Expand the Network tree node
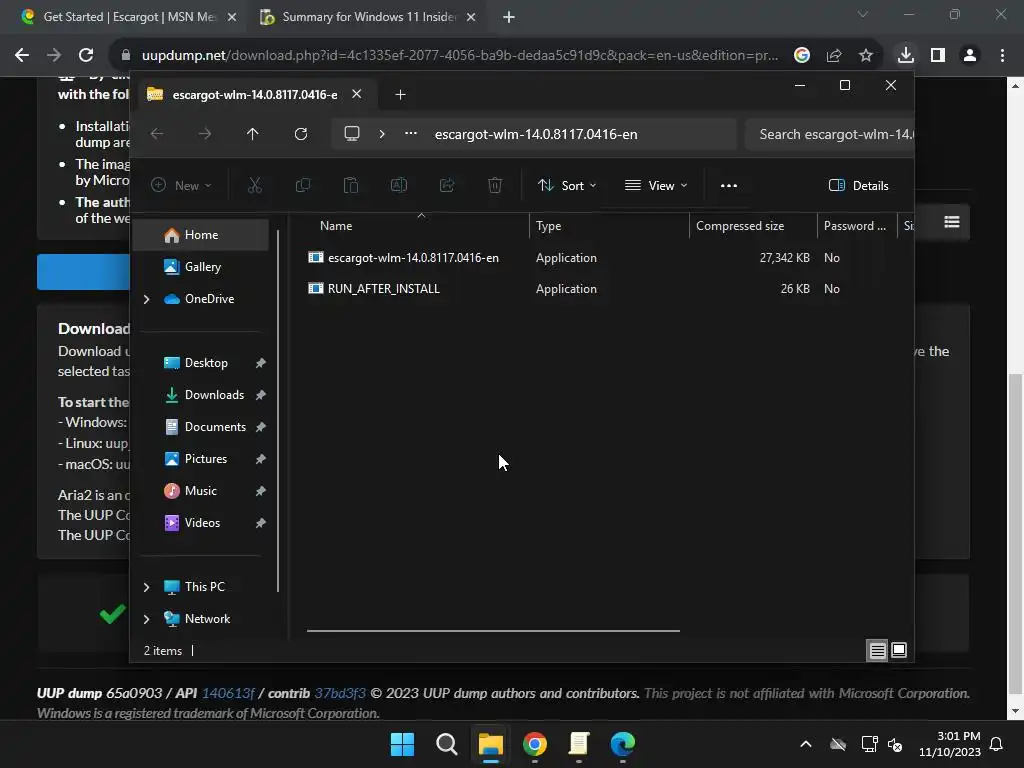 (146, 619)
